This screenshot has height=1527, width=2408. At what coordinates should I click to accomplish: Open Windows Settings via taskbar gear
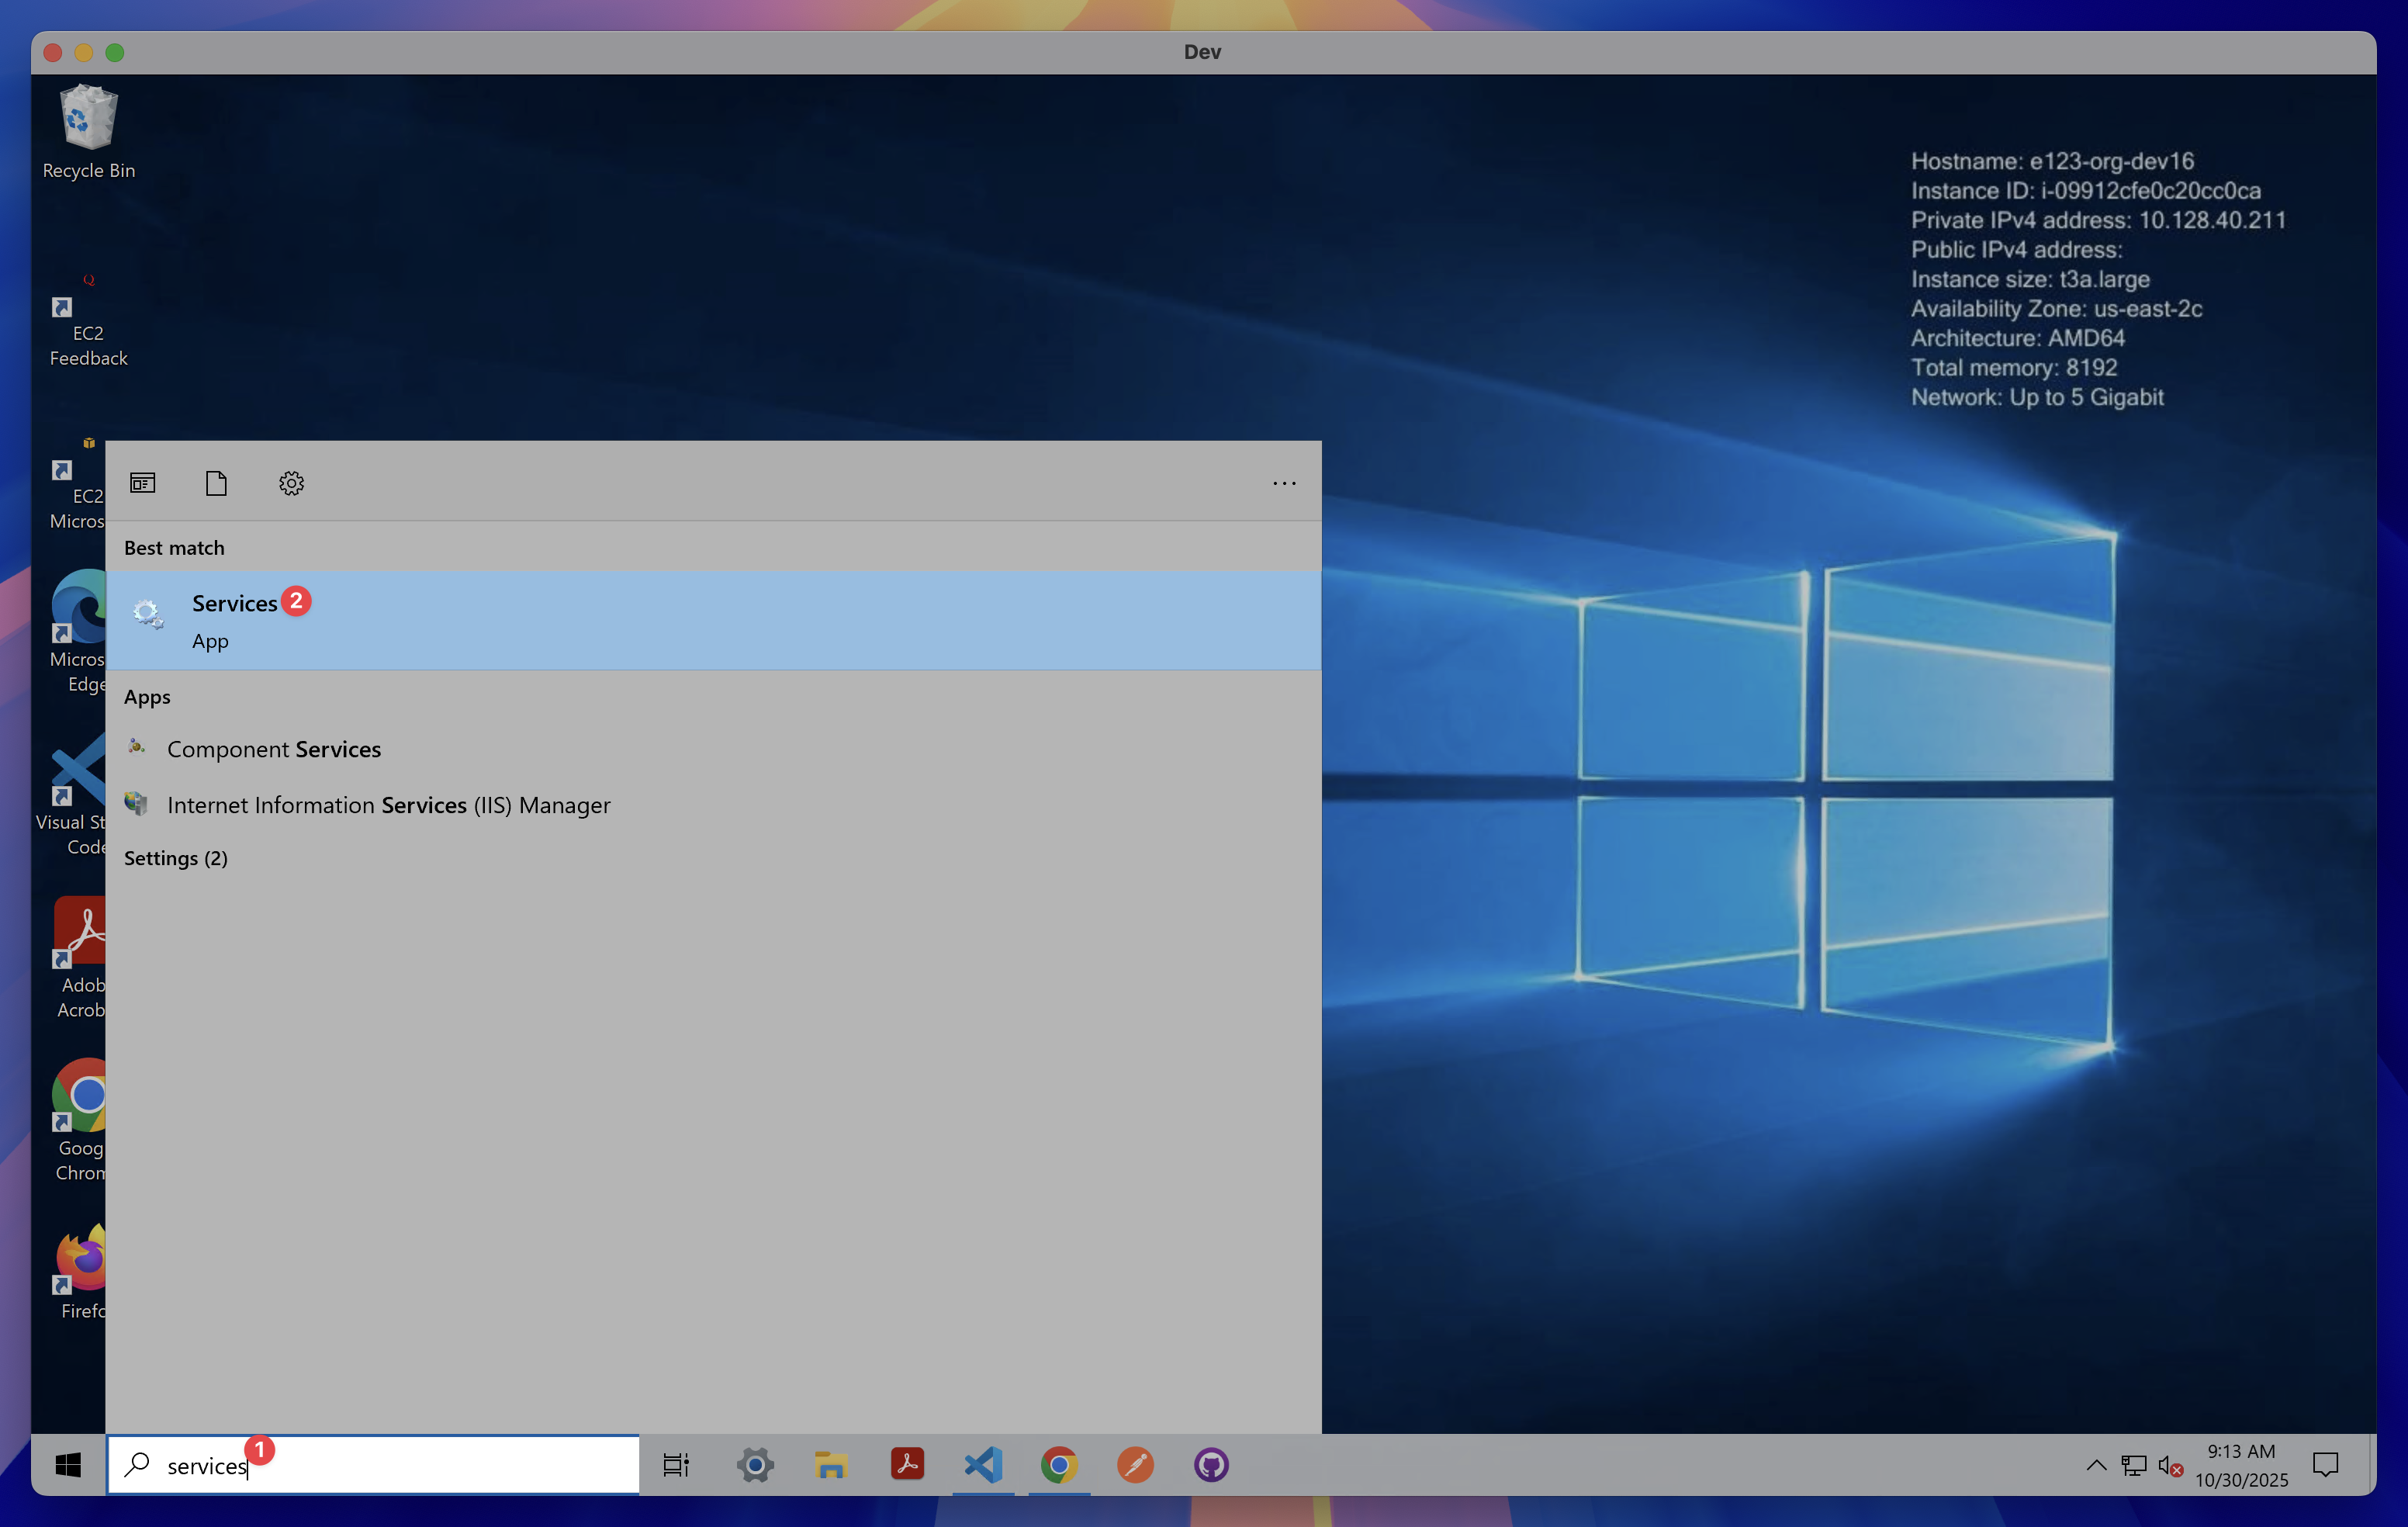click(x=755, y=1464)
